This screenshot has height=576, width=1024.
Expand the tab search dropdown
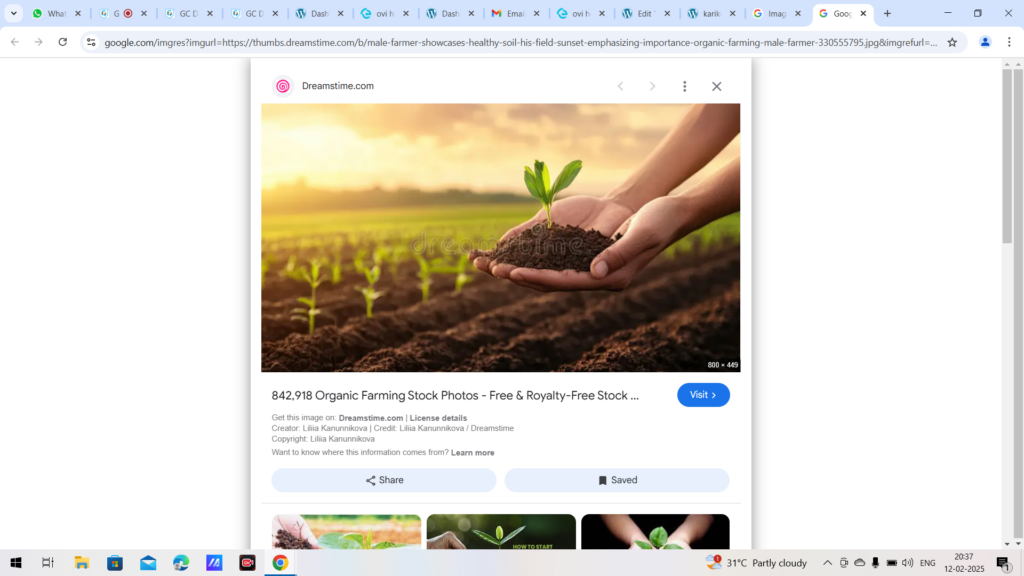(14, 14)
